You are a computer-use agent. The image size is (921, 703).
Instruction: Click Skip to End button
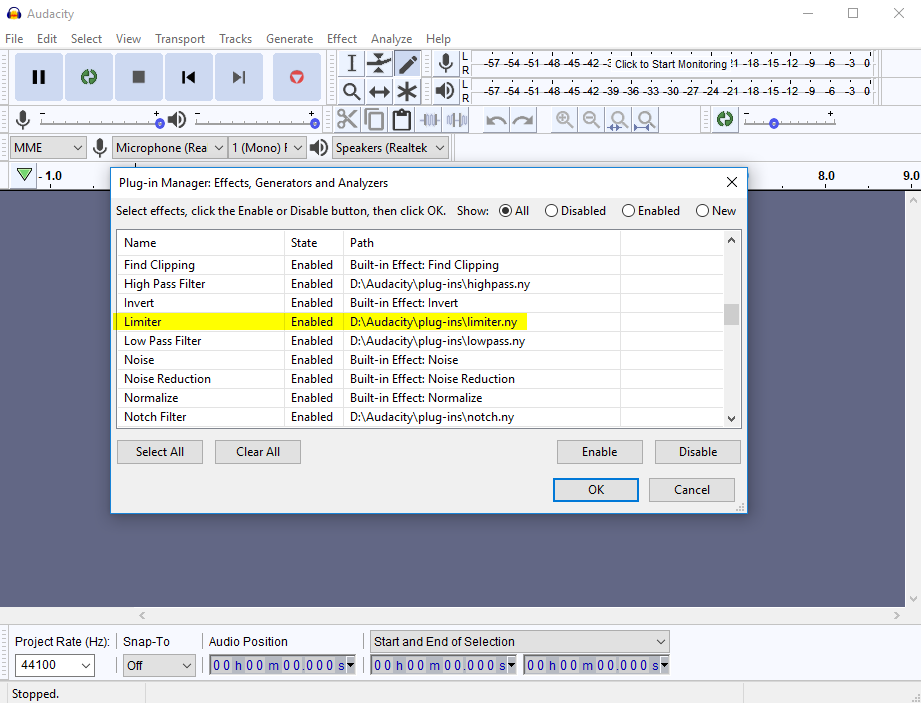238,77
